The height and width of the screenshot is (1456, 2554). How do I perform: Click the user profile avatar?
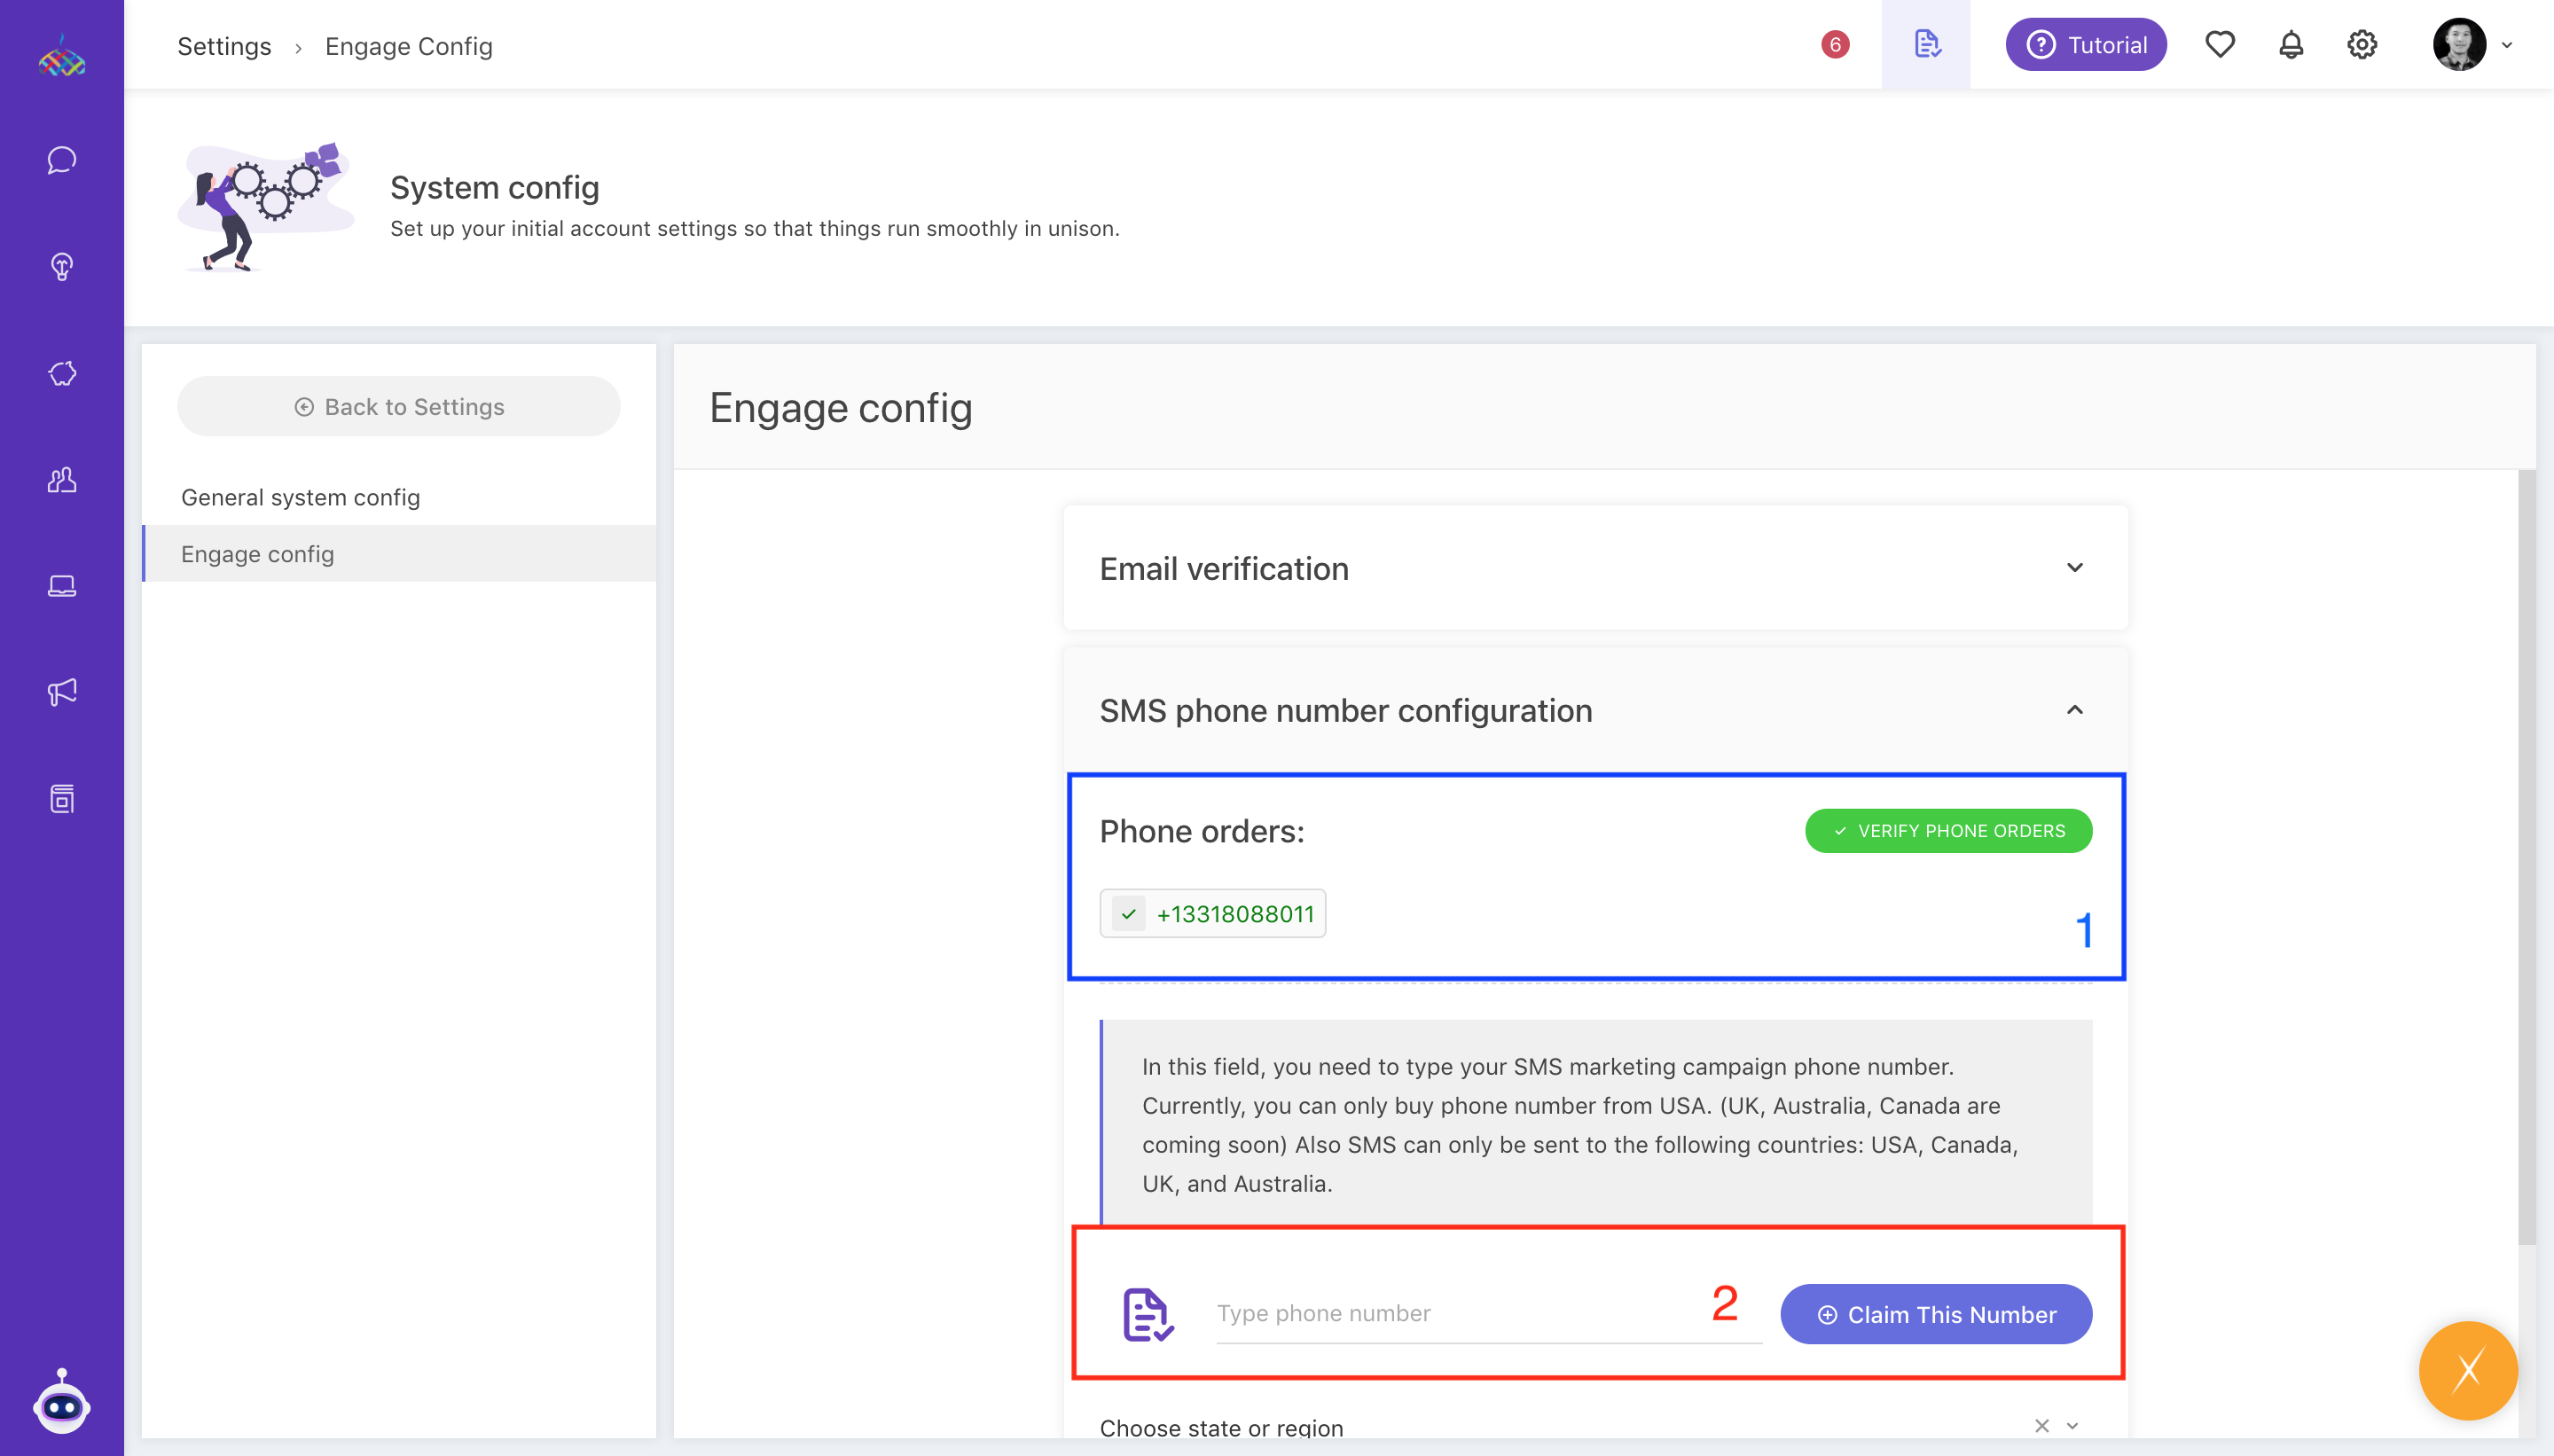click(x=2459, y=45)
